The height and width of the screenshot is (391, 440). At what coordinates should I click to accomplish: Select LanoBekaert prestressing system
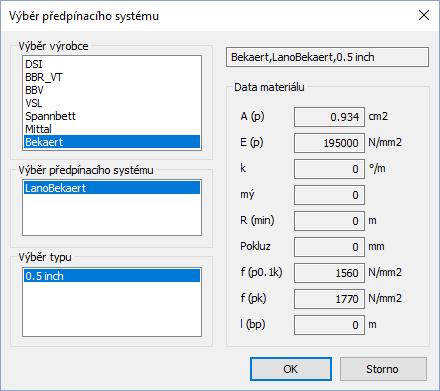pos(112,188)
